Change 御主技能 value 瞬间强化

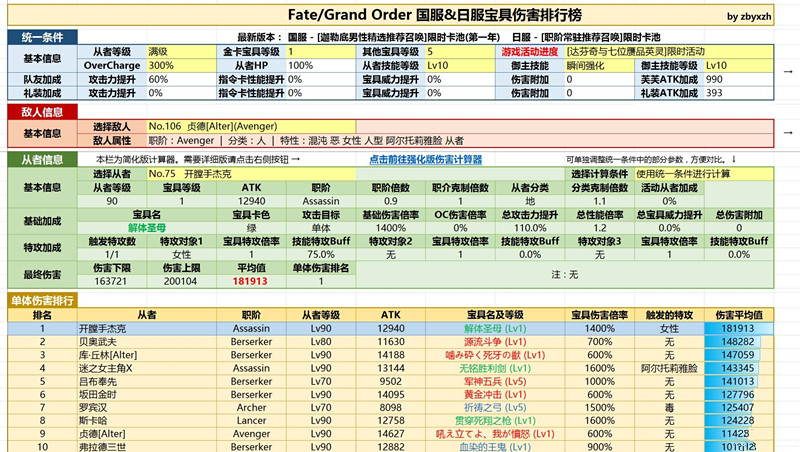[x=599, y=65]
